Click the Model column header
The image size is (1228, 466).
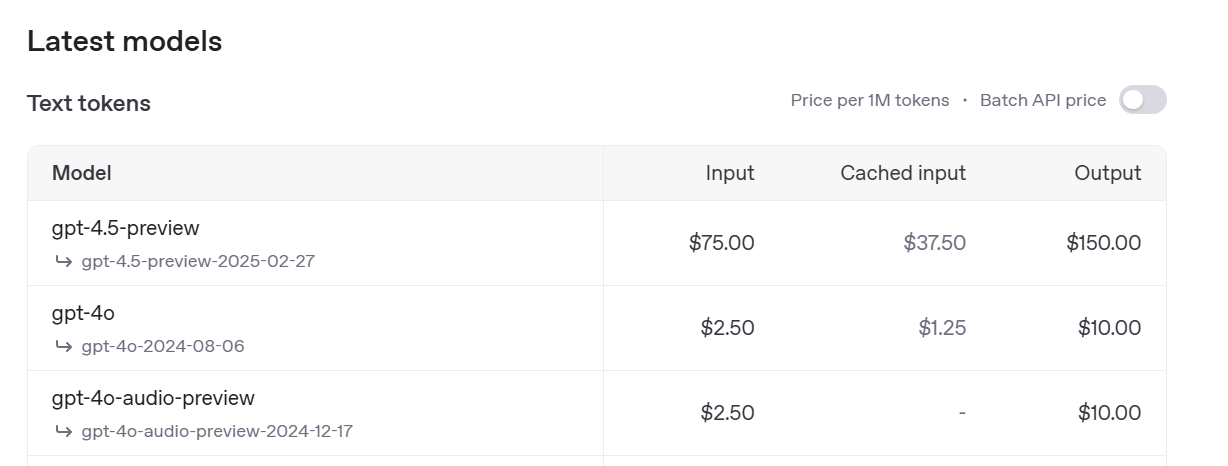click(82, 173)
